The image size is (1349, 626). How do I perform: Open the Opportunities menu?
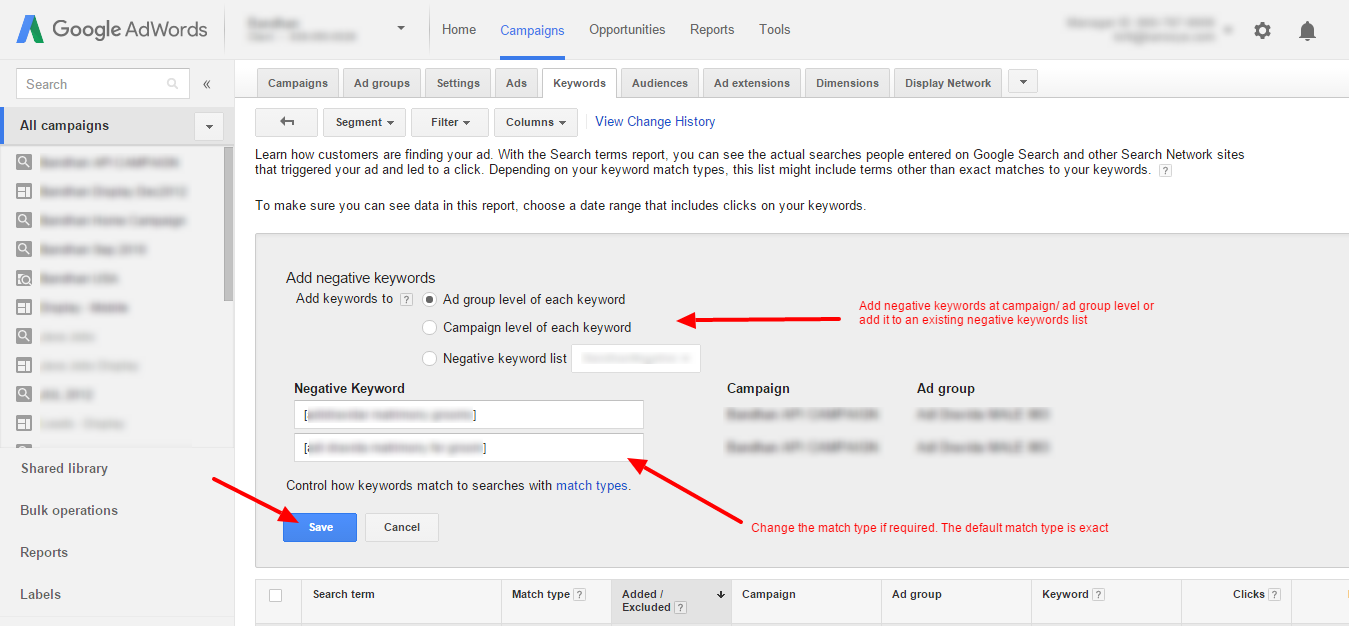coord(627,29)
